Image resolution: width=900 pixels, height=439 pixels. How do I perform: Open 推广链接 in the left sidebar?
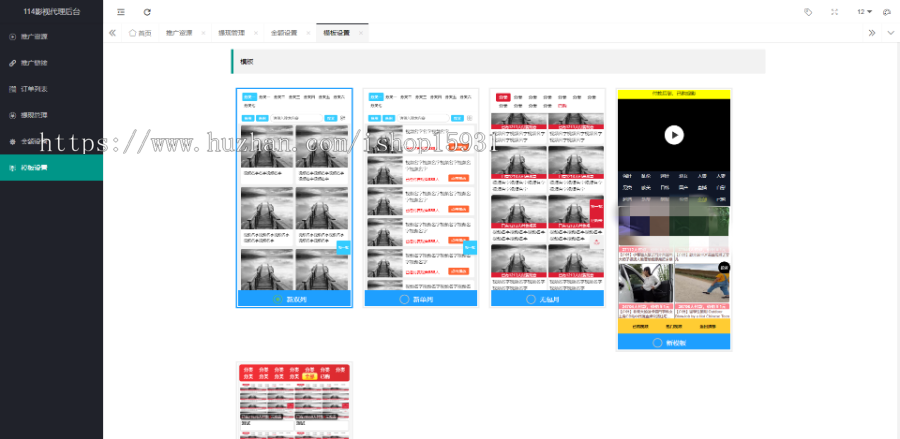click(51, 63)
